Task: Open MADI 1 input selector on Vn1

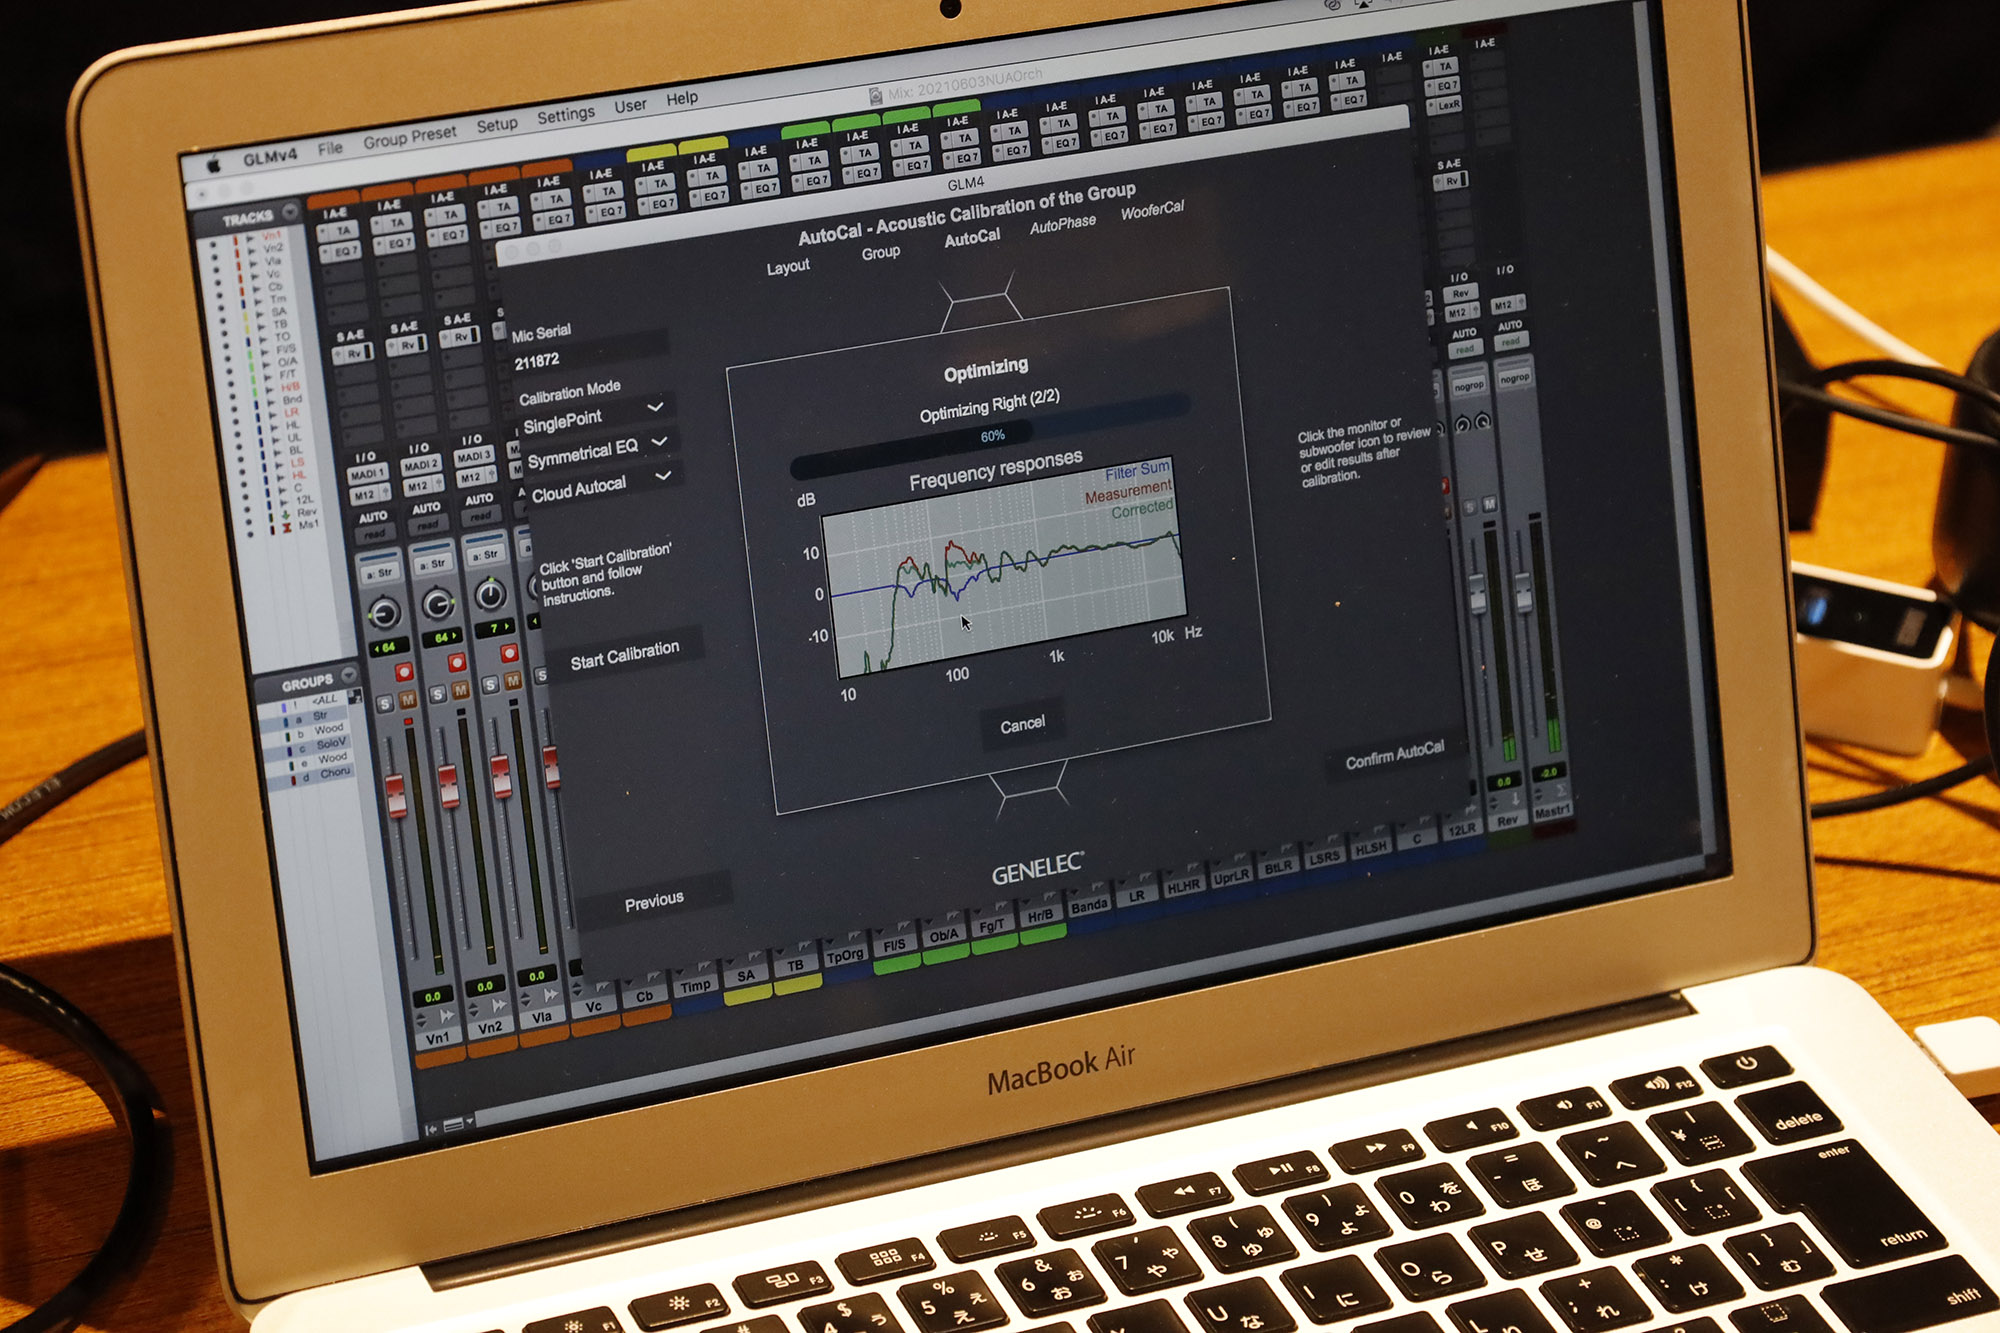Action: point(367,474)
